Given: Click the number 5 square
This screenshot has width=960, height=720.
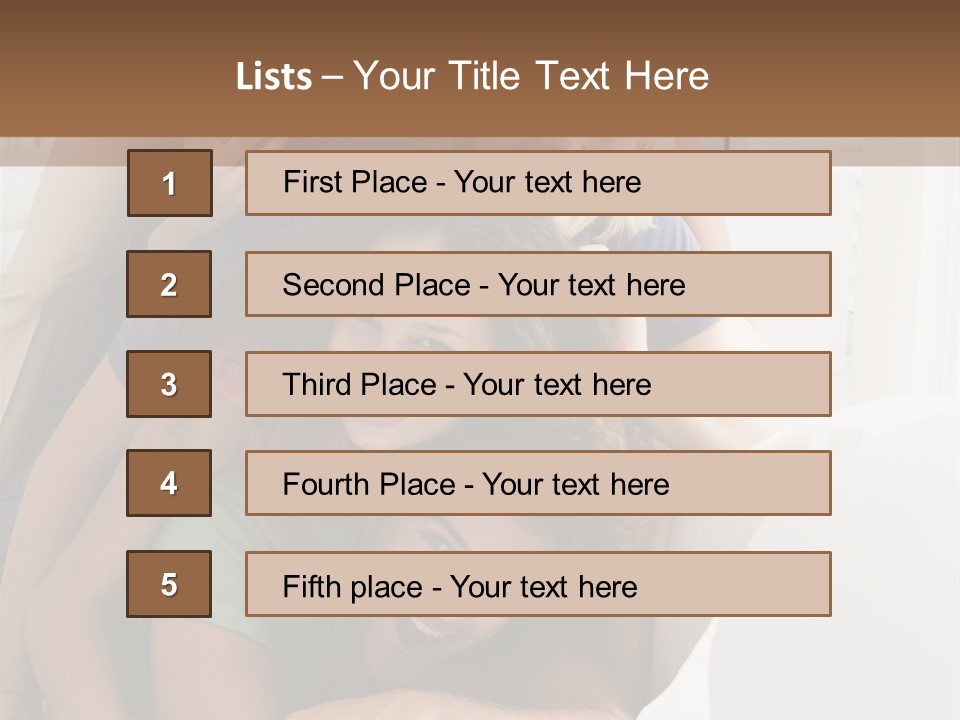Looking at the screenshot, I should click(x=169, y=584).
